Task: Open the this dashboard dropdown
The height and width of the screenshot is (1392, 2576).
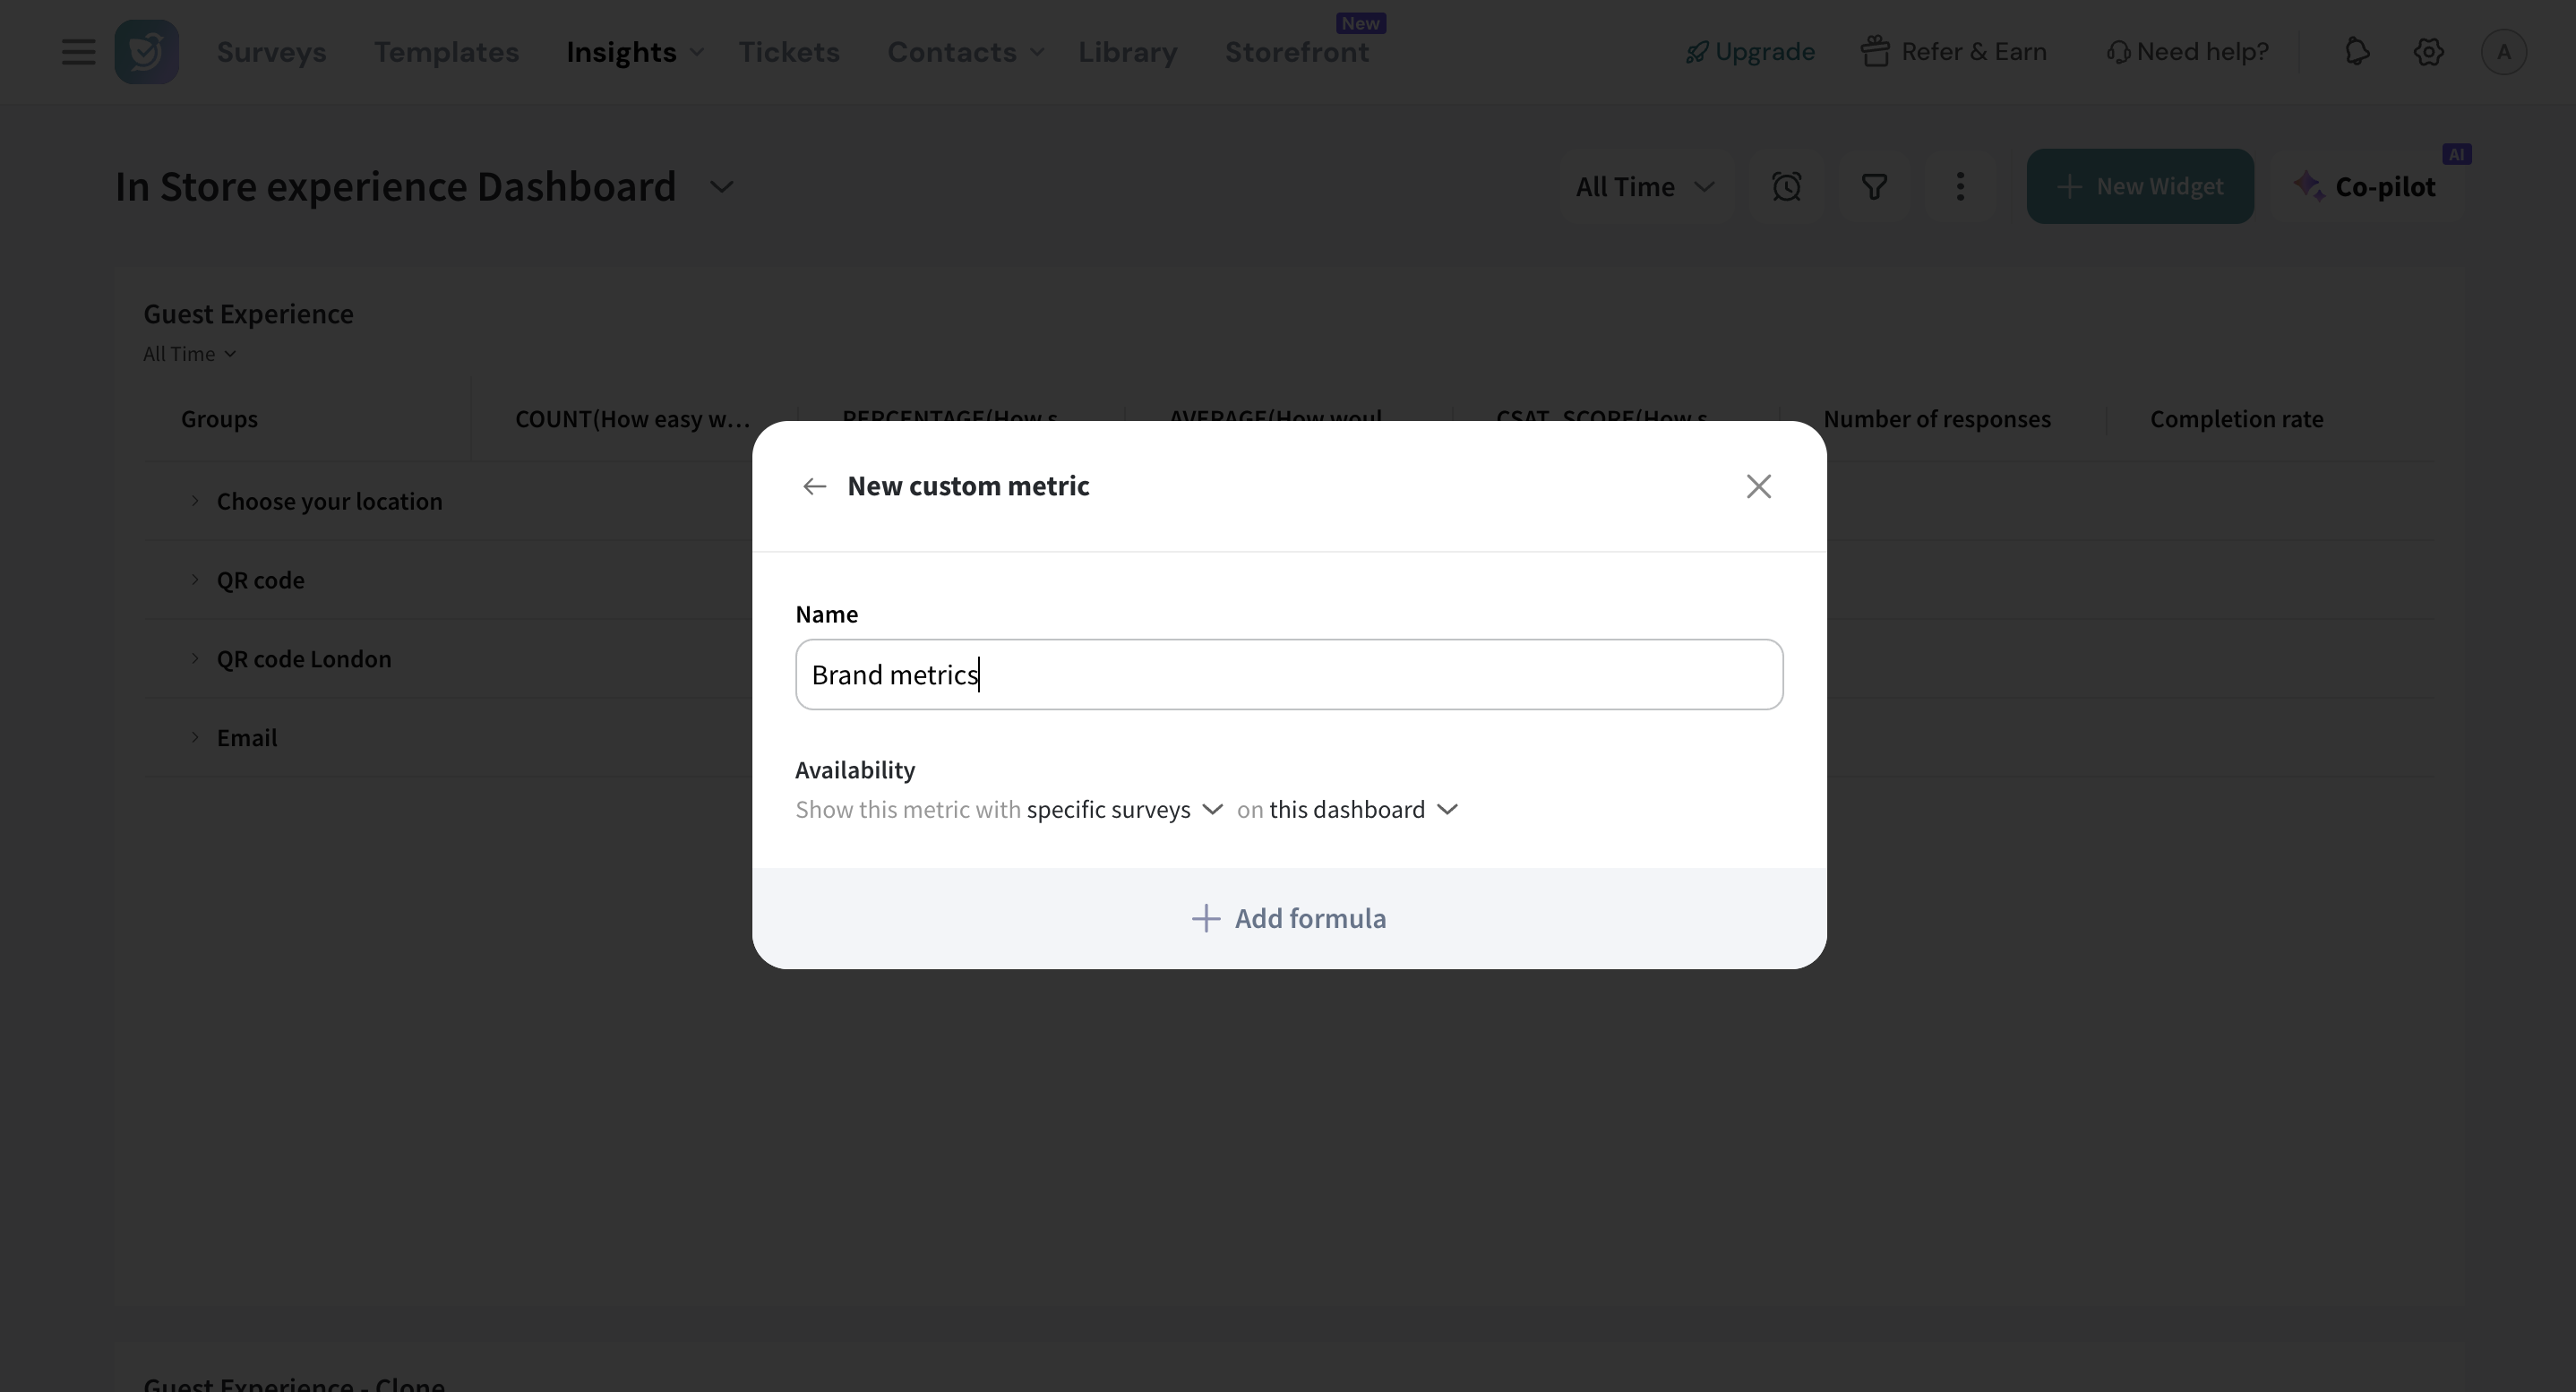Action: [x=1363, y=809]
